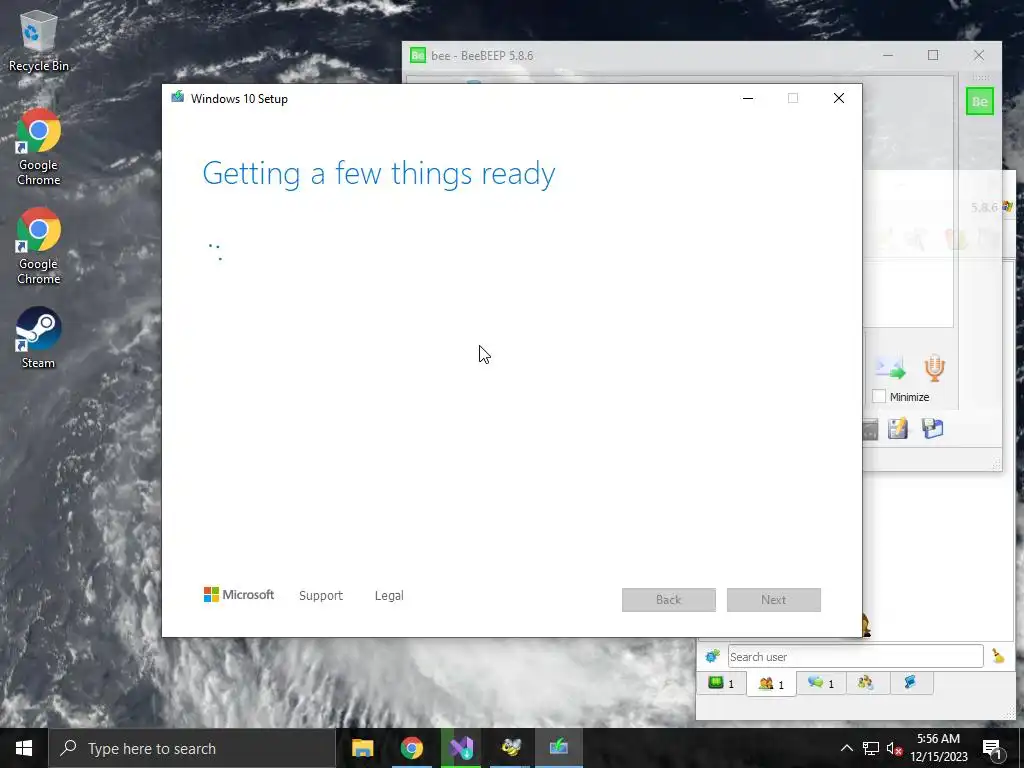Open the Recycle Bin desktop icon

point(38,40)
